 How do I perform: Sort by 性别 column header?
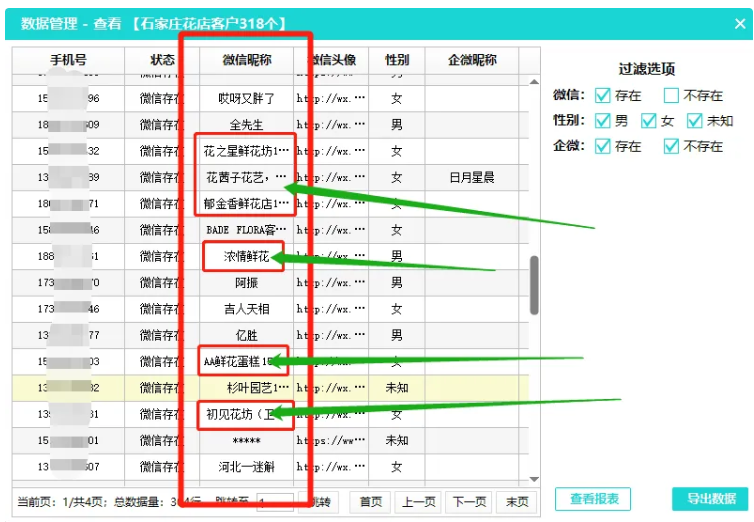tap(397, 60)
